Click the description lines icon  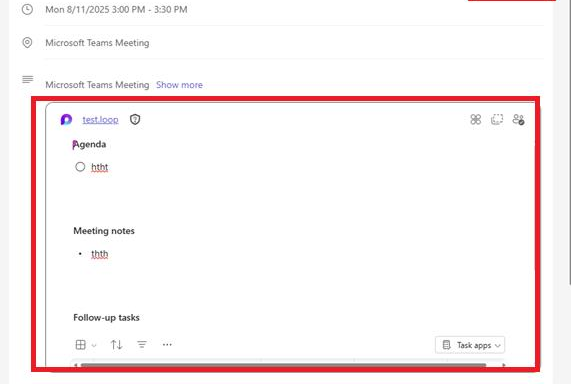(x=27, y=79)
